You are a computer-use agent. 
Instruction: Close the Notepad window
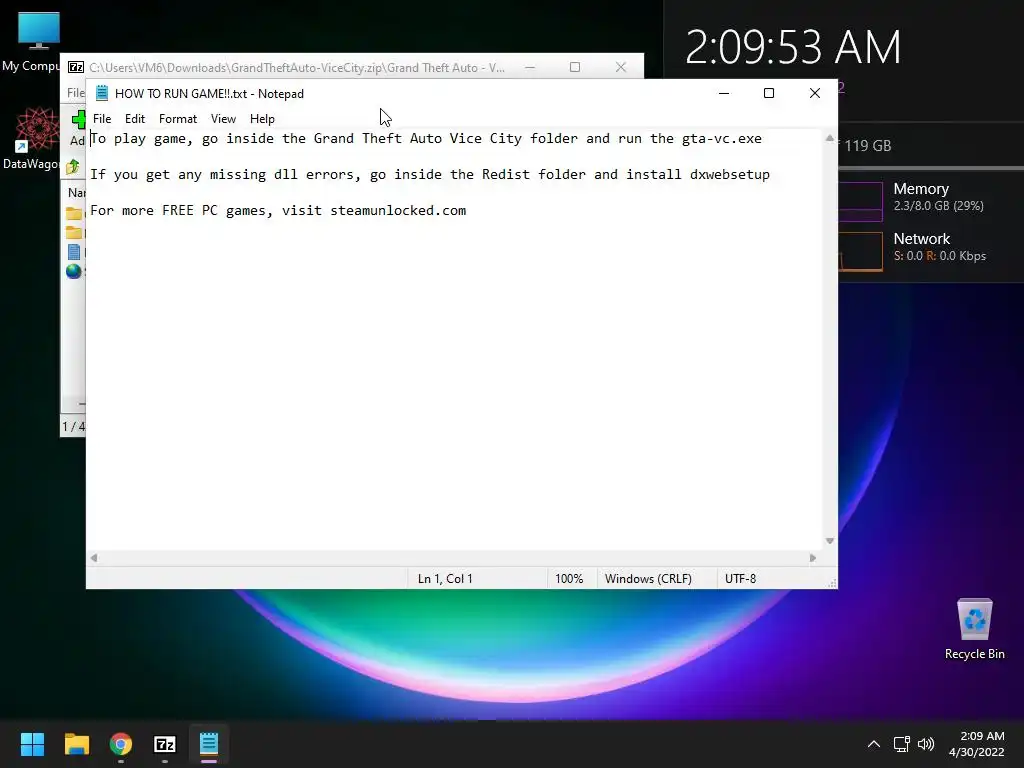point(814,93)
